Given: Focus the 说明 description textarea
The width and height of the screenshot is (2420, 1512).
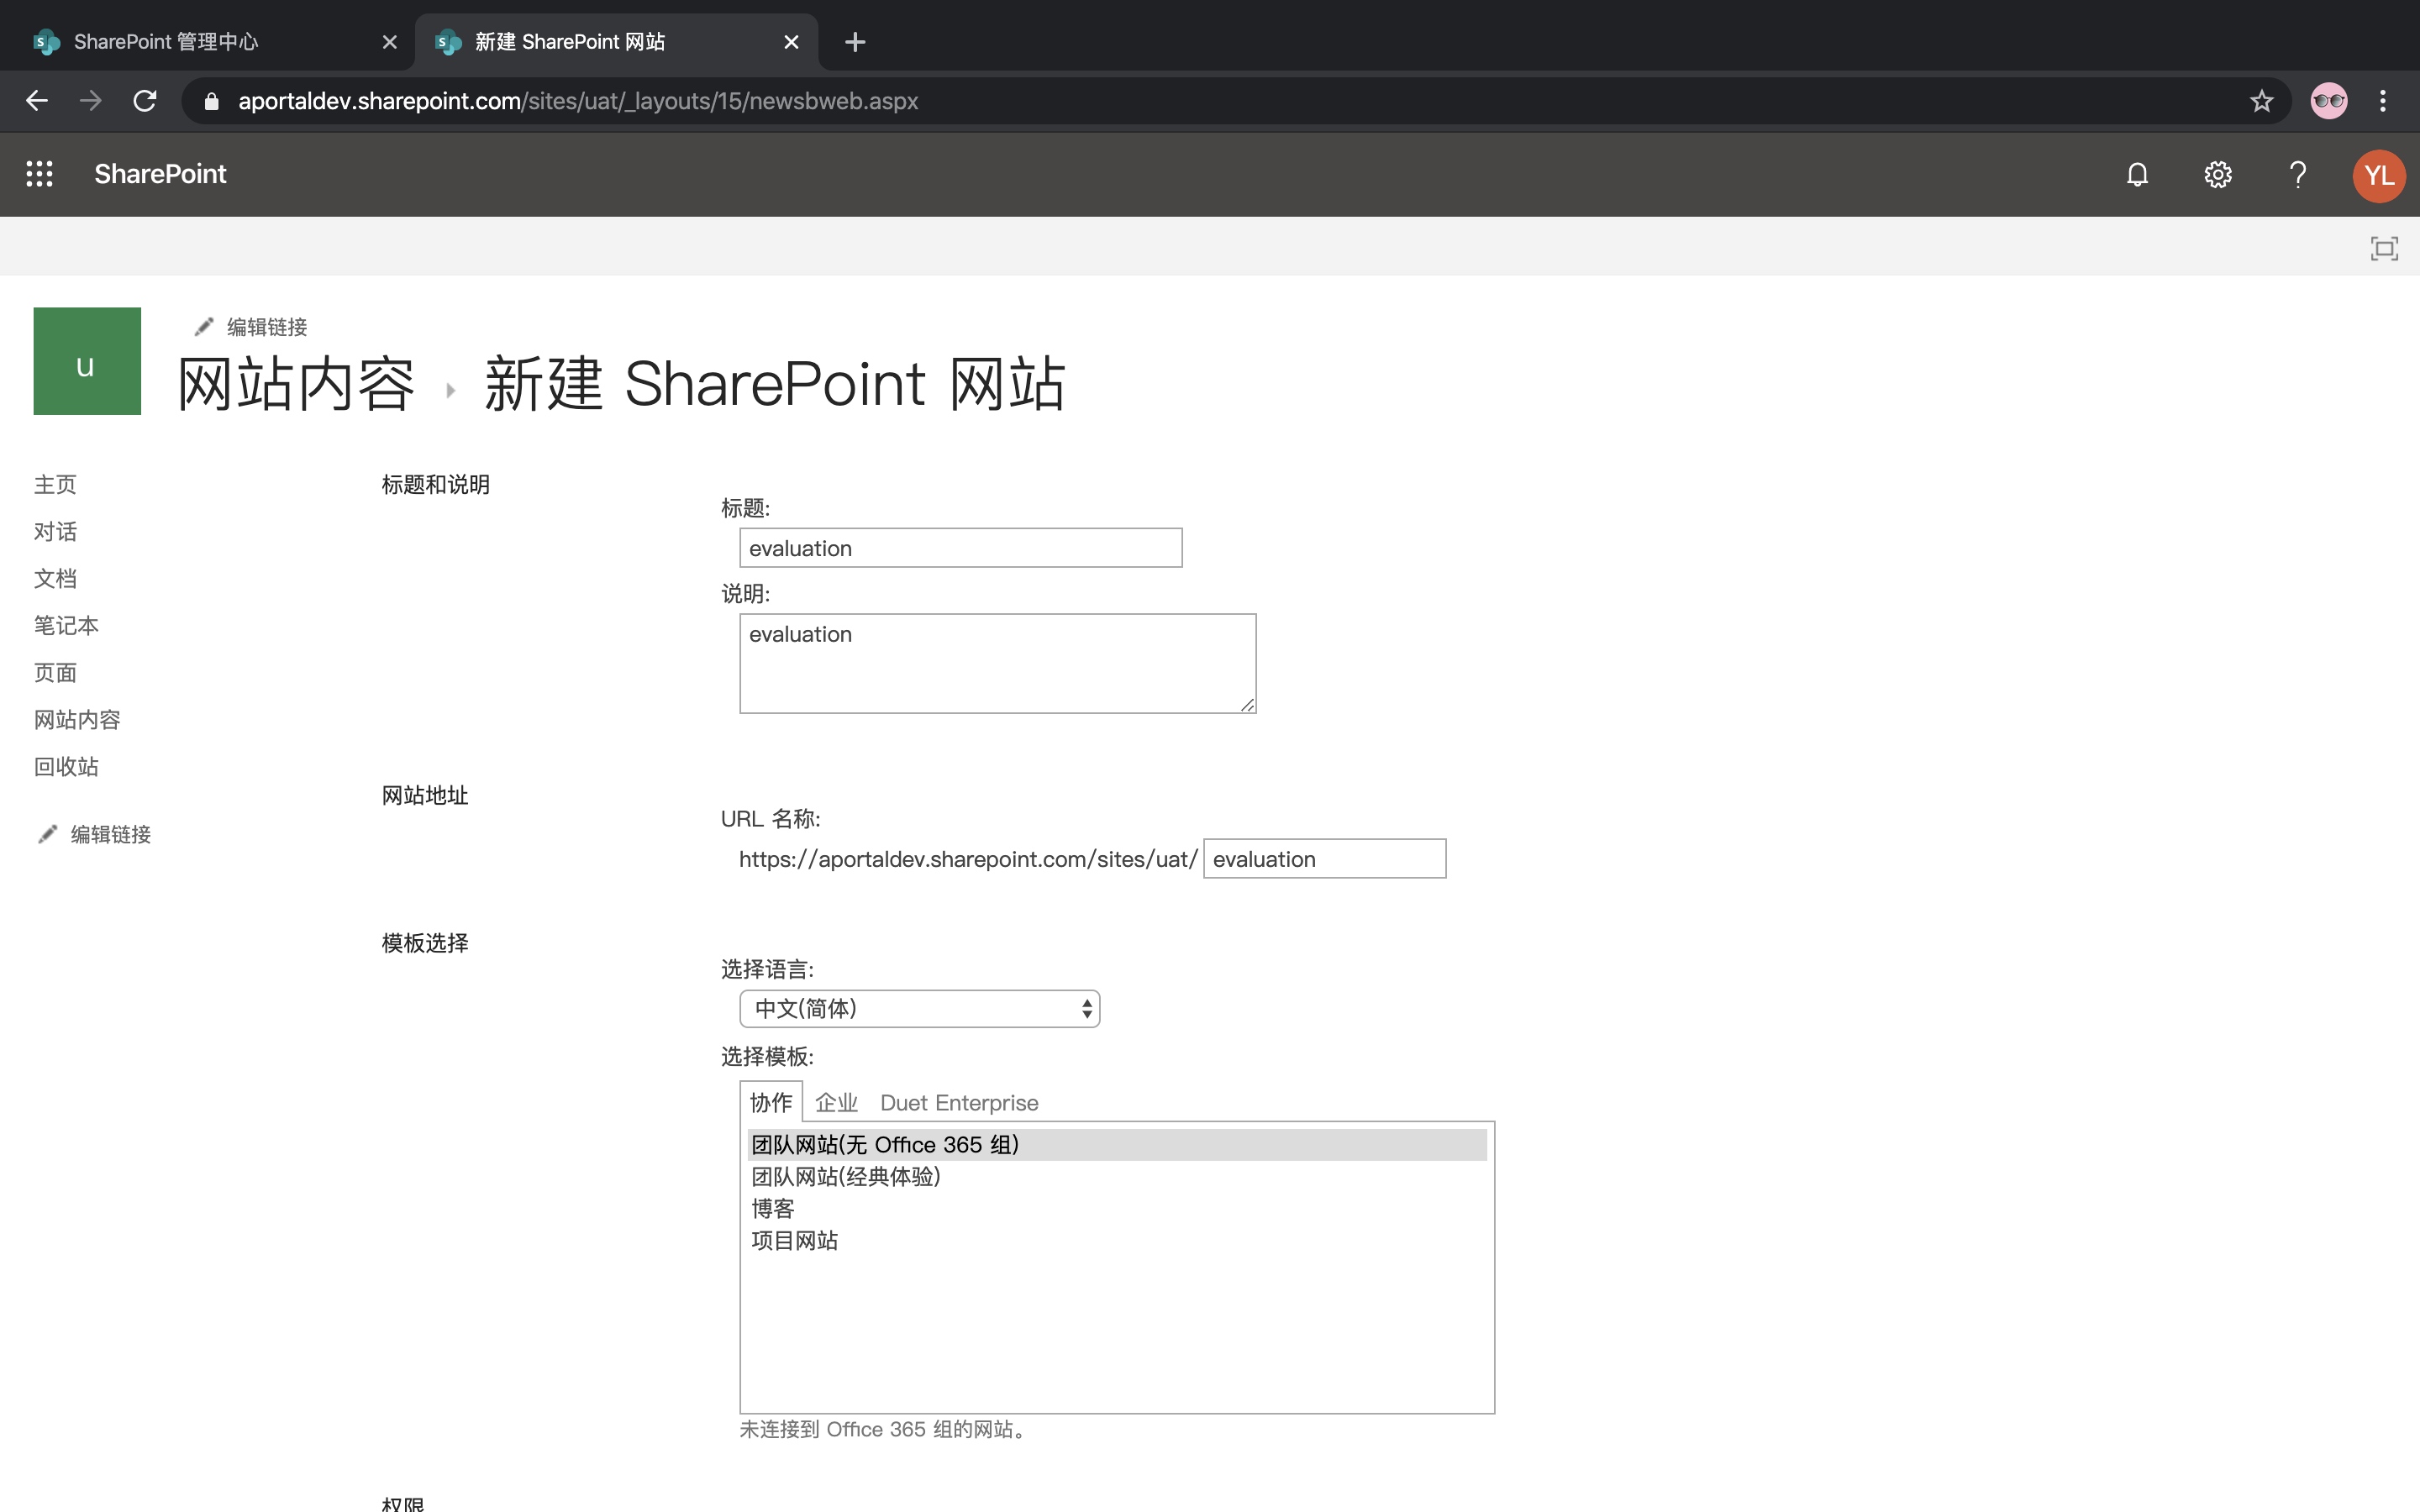Looking at the screenshot, I should pos(997,663).
